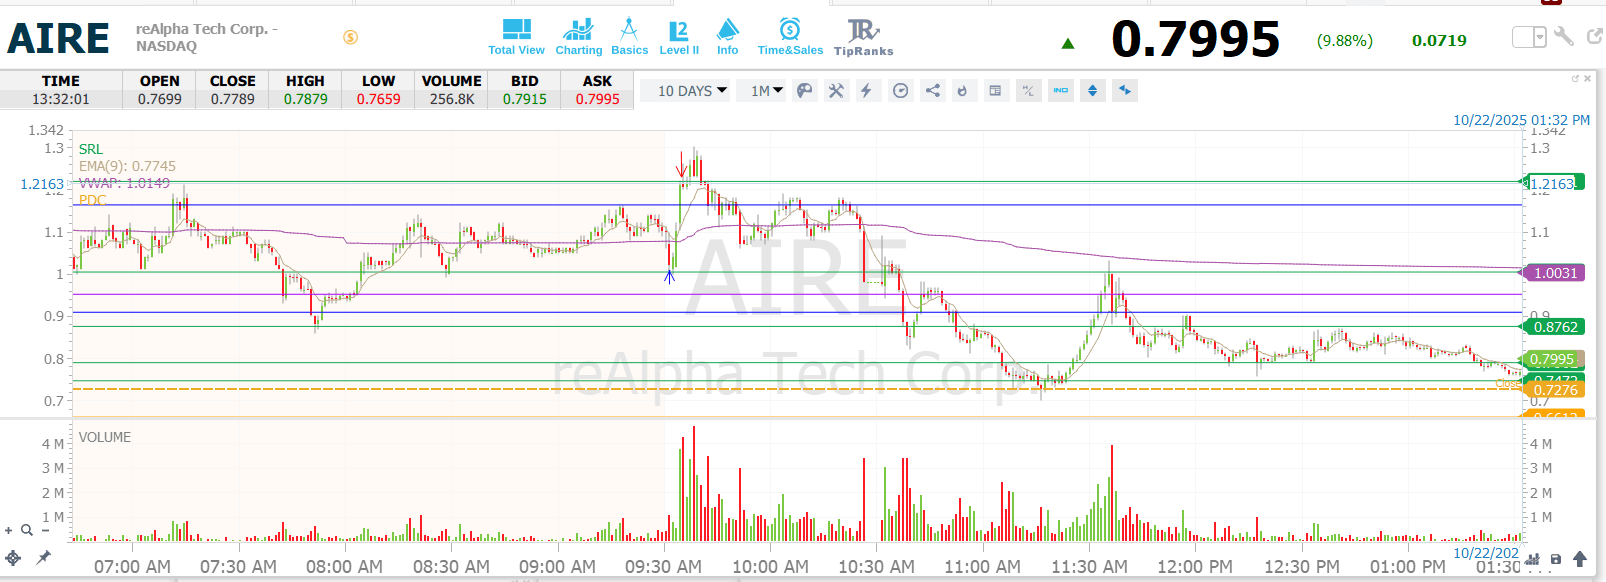1606x582 pixels.
Task: Click the 10/22/2025 01:32 PM timestamp
Action: click(1521, 120)
